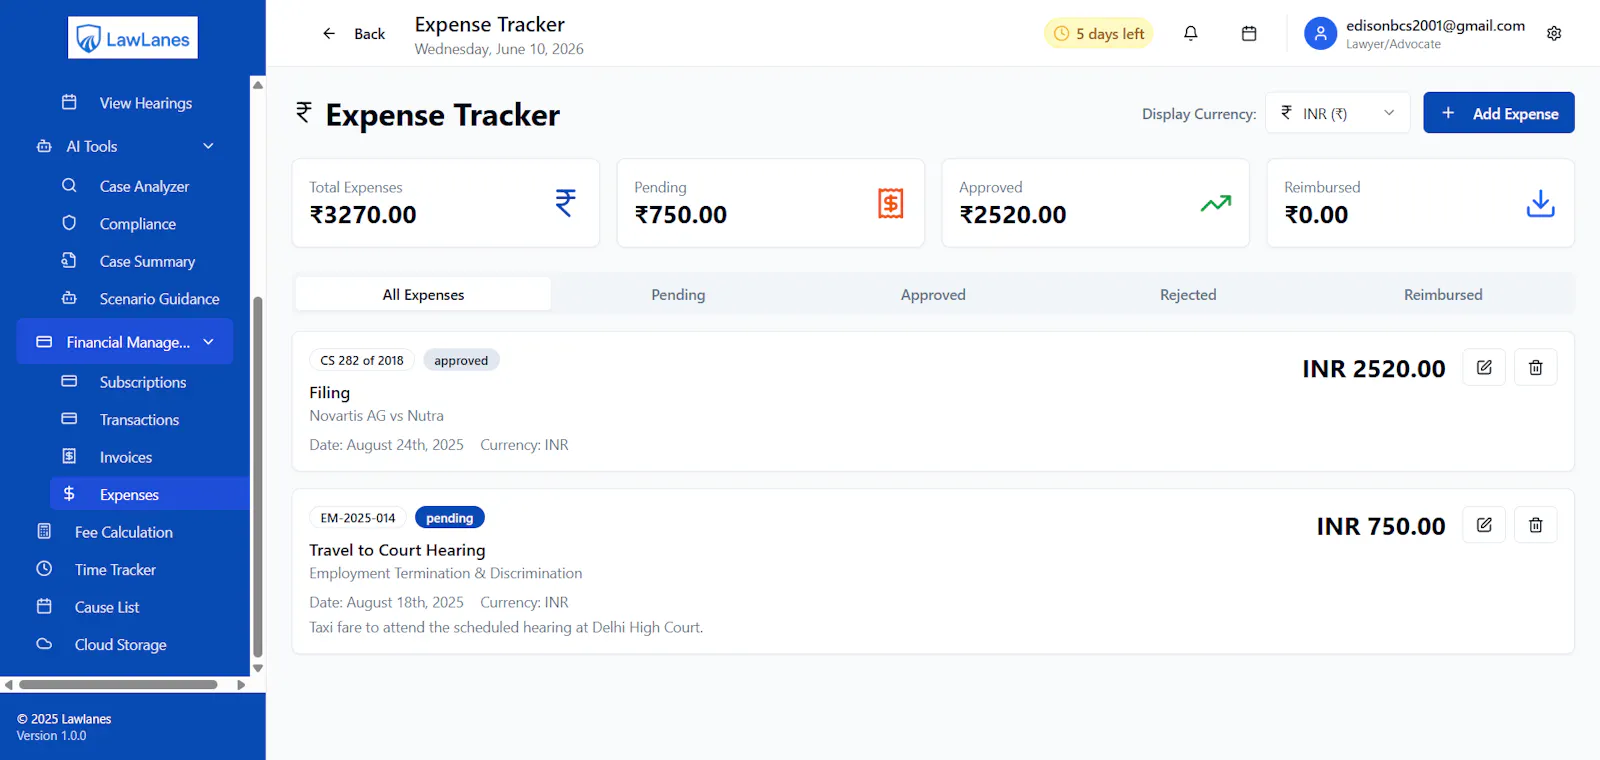Delete the Travel to Court Hearing expense
1600x760 pixels.
click(x=1536, y=525)
